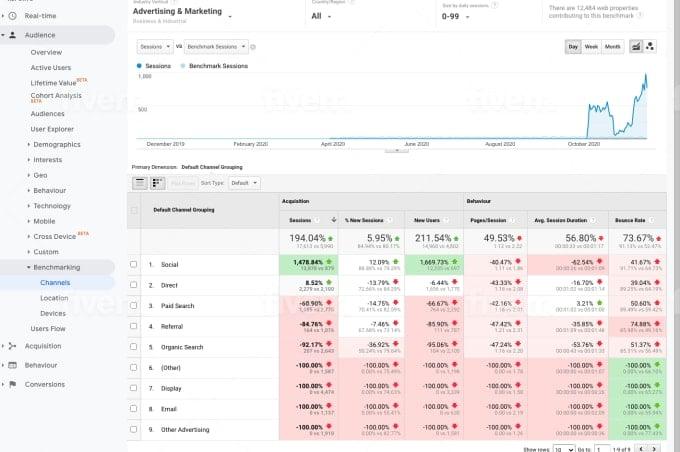Expand the Geo section
This screenshot has height=452, width=680.
pyautogui.click(x=40, y=175)
